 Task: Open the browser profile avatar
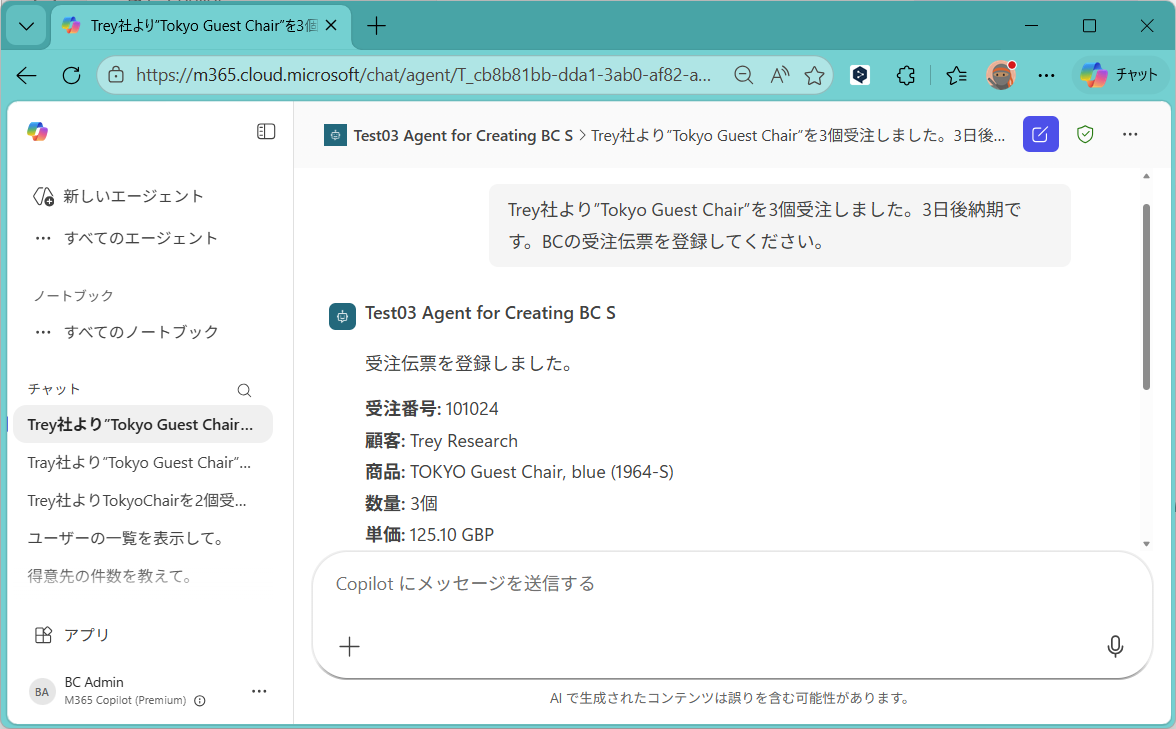click(1001, 75)
